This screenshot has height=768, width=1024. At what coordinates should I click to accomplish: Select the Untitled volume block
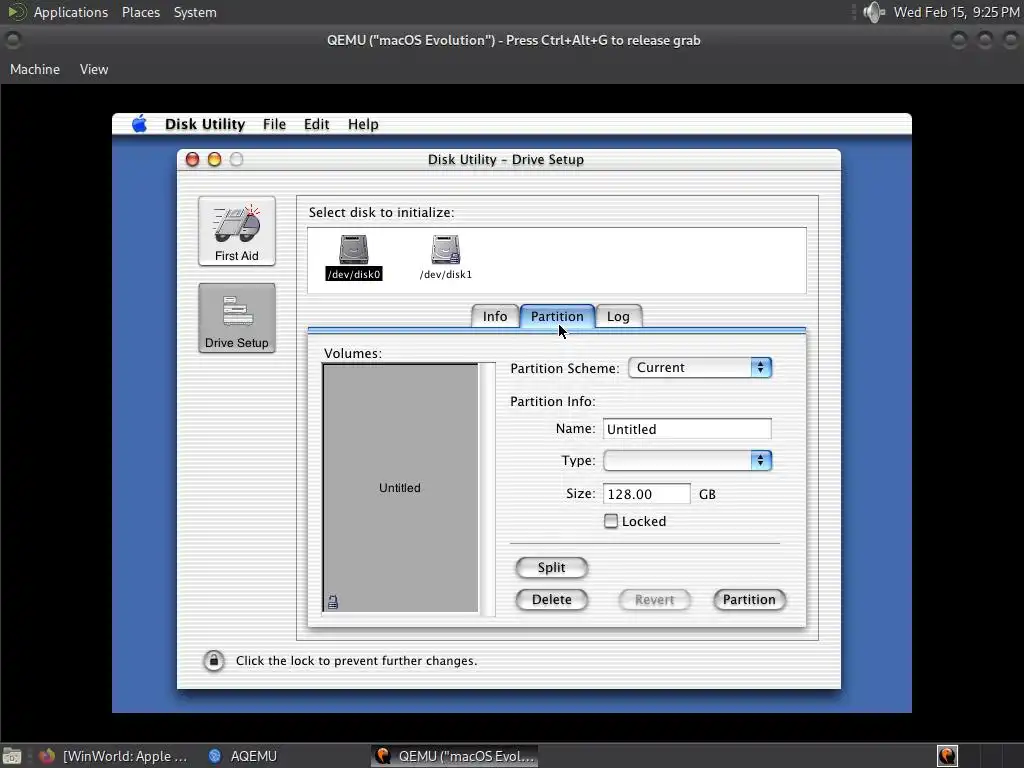click(400, 488)
